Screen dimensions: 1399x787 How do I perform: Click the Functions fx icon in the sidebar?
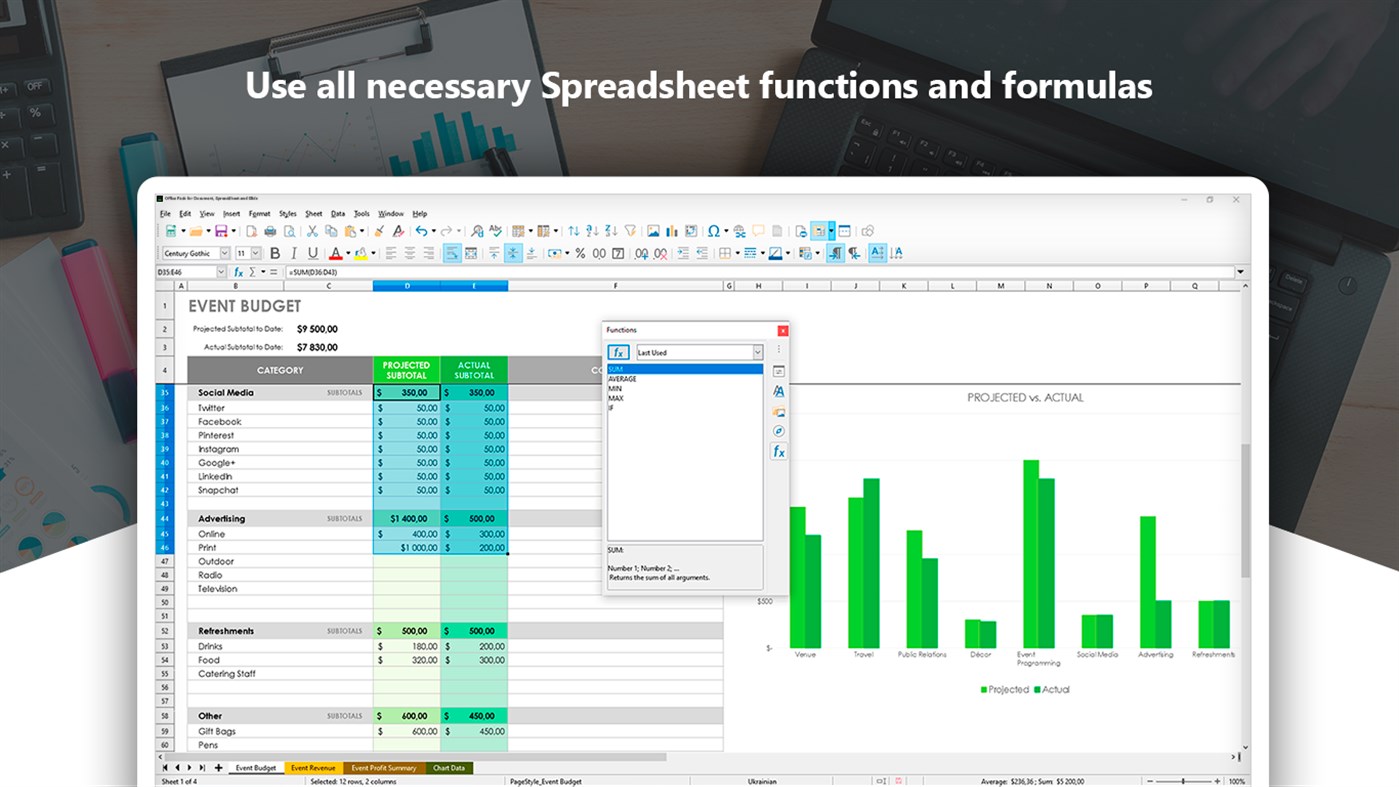(778, 451)
